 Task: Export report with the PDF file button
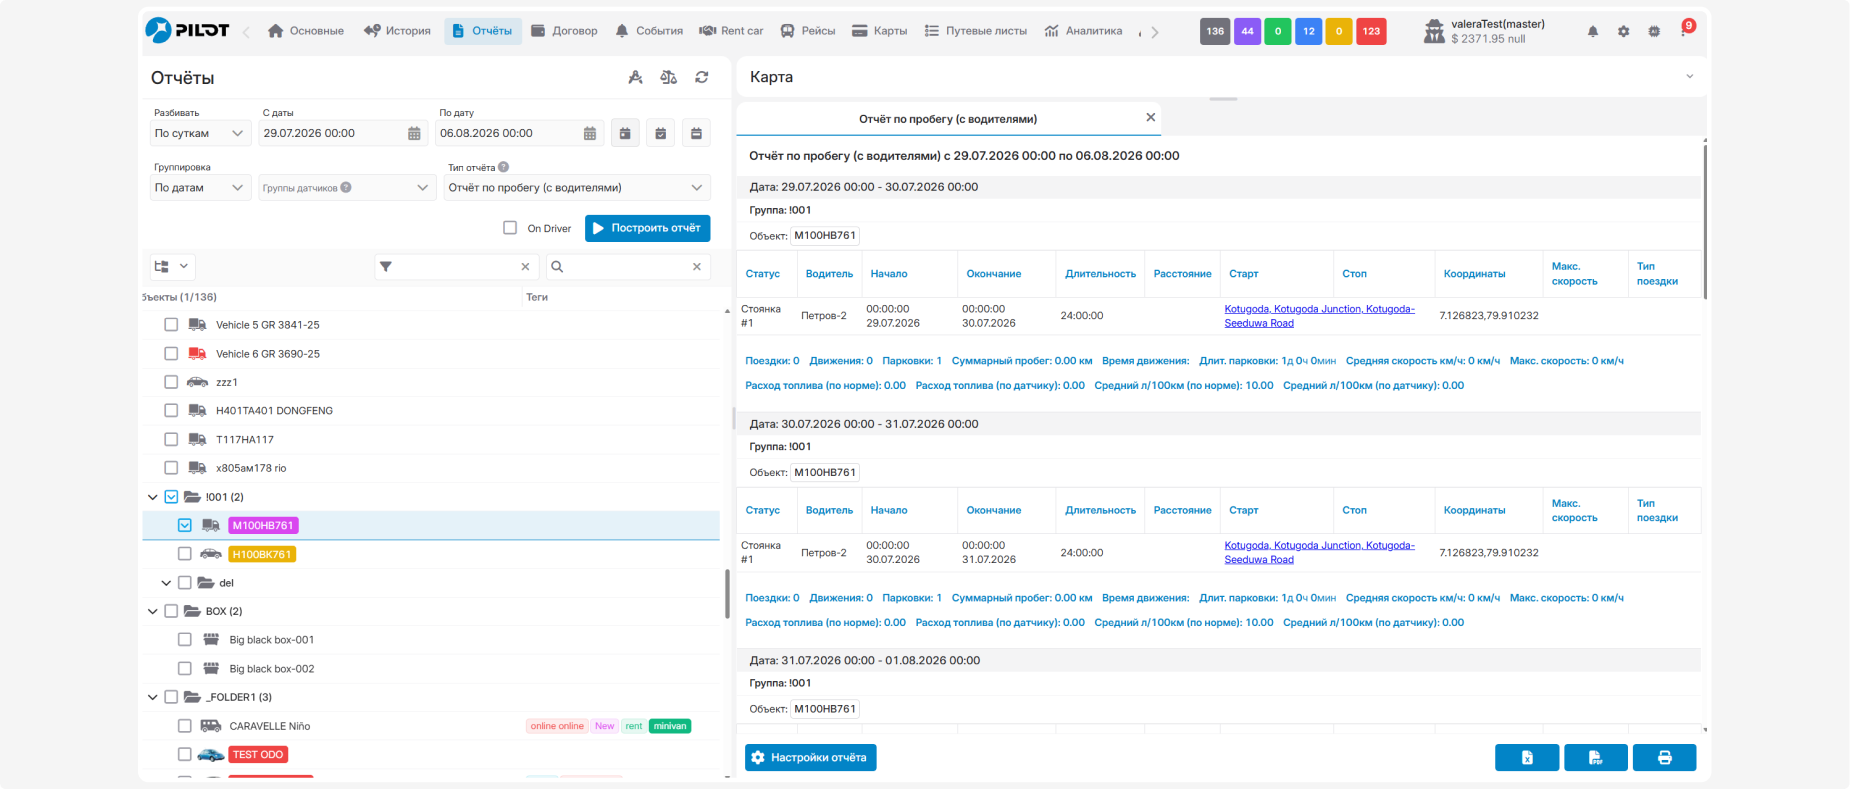click(x=1596, y=758)
